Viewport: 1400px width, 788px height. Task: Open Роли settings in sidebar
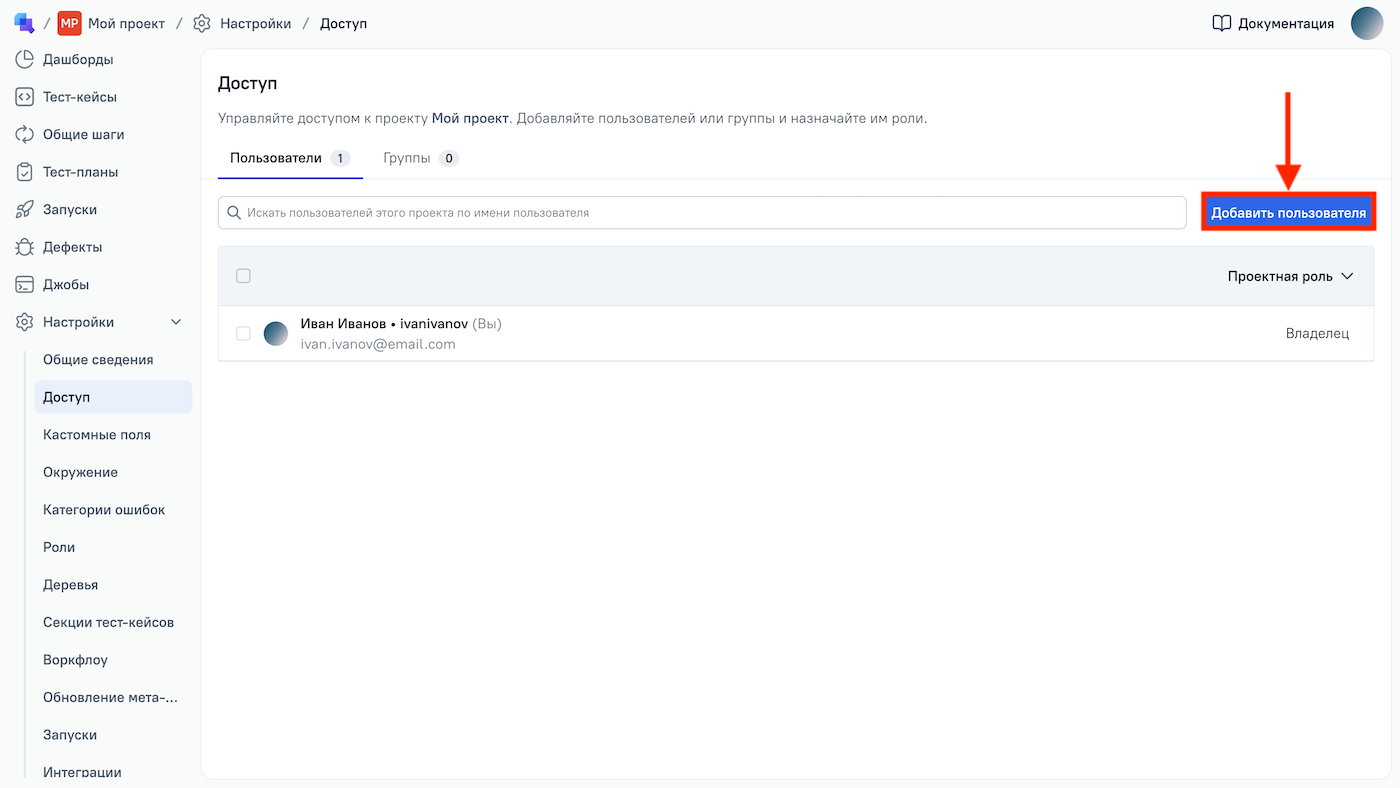59,547
